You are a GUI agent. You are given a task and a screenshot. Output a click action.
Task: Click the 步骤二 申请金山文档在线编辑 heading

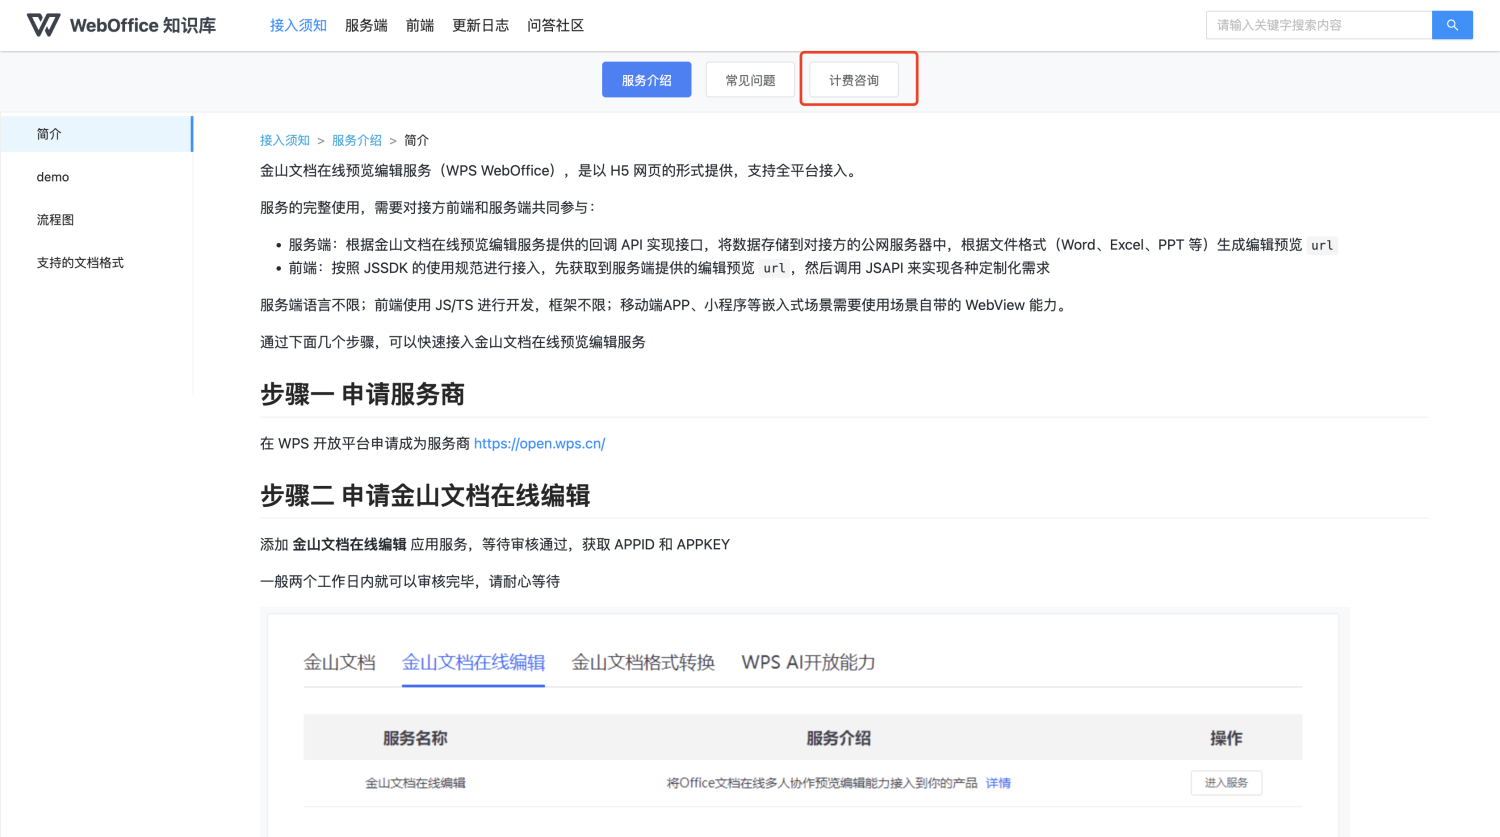[x=425, y=495]
